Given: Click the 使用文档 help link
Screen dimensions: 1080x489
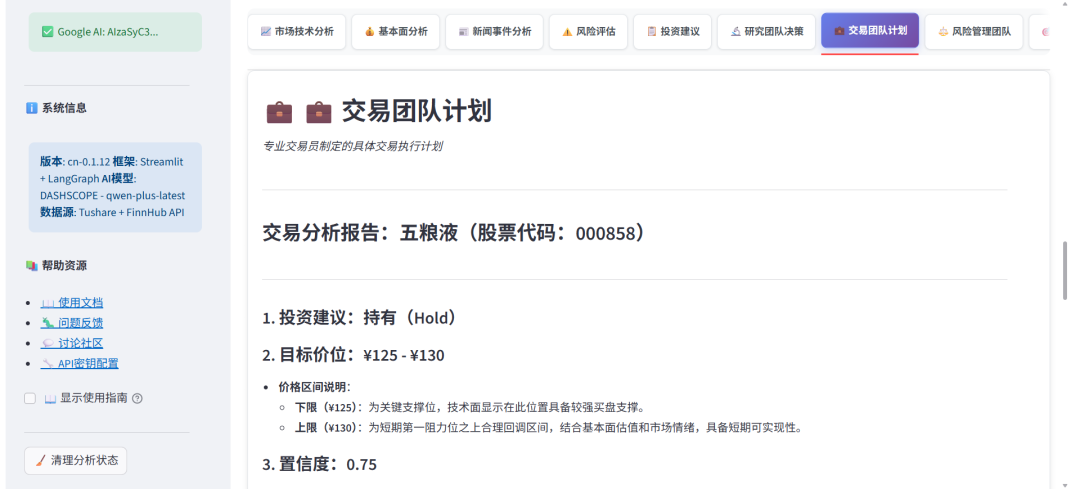Looking at the screenshot, I should coord(72,302).
